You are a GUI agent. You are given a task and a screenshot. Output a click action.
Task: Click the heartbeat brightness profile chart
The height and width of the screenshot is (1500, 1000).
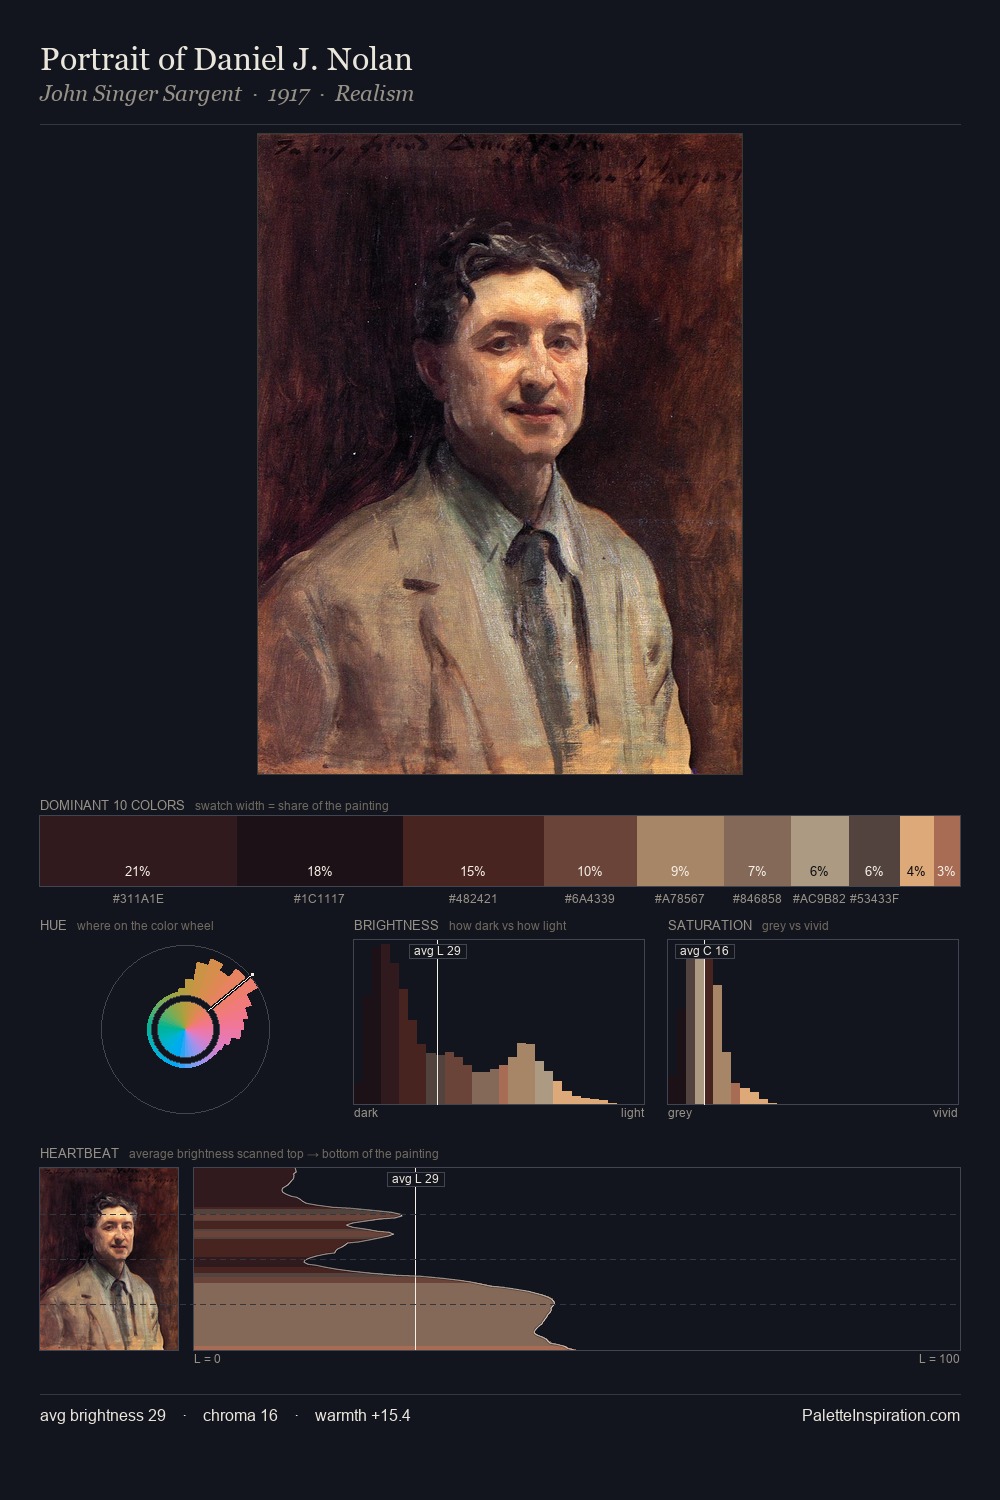click(577, 1259)
